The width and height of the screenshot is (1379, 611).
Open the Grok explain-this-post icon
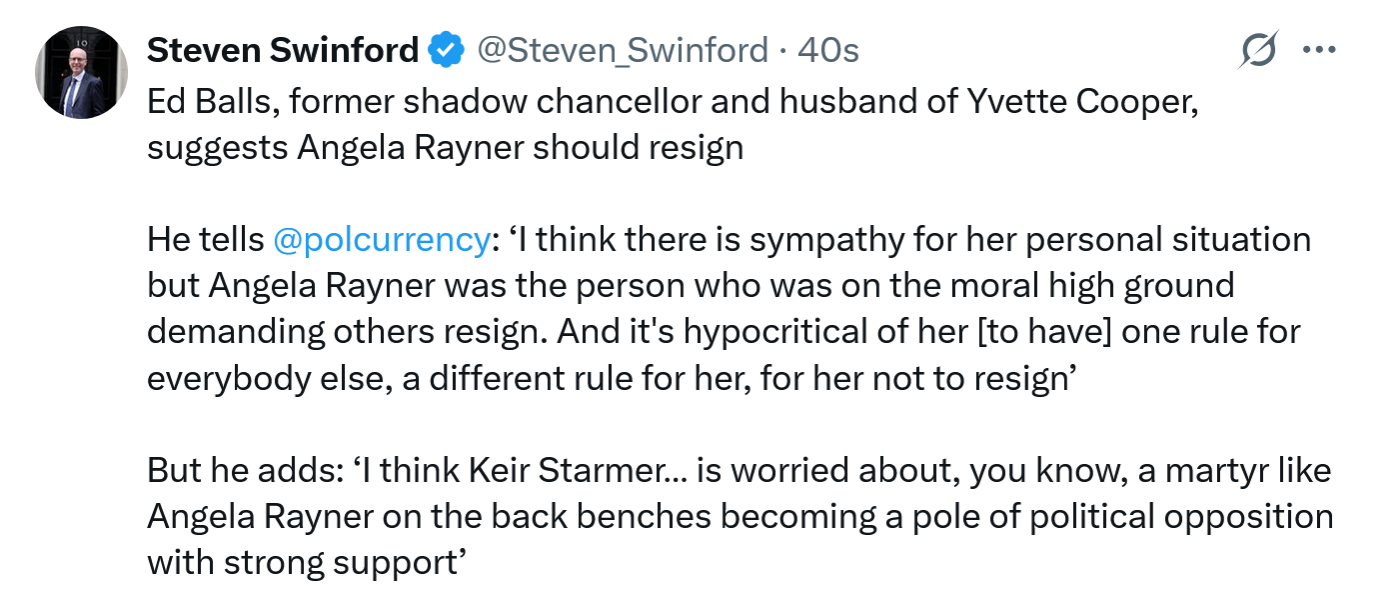(x=1257, y=50)
